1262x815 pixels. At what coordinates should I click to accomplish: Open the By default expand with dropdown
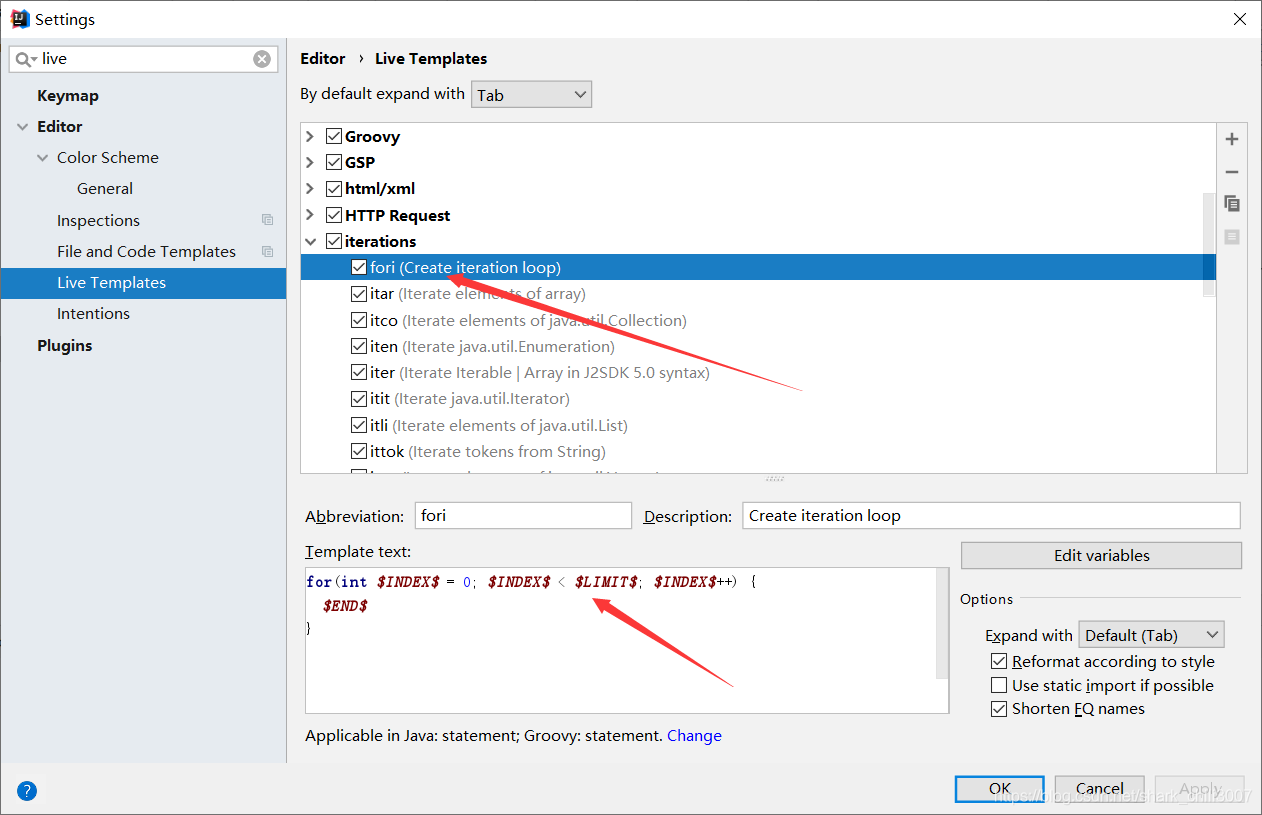531,95
